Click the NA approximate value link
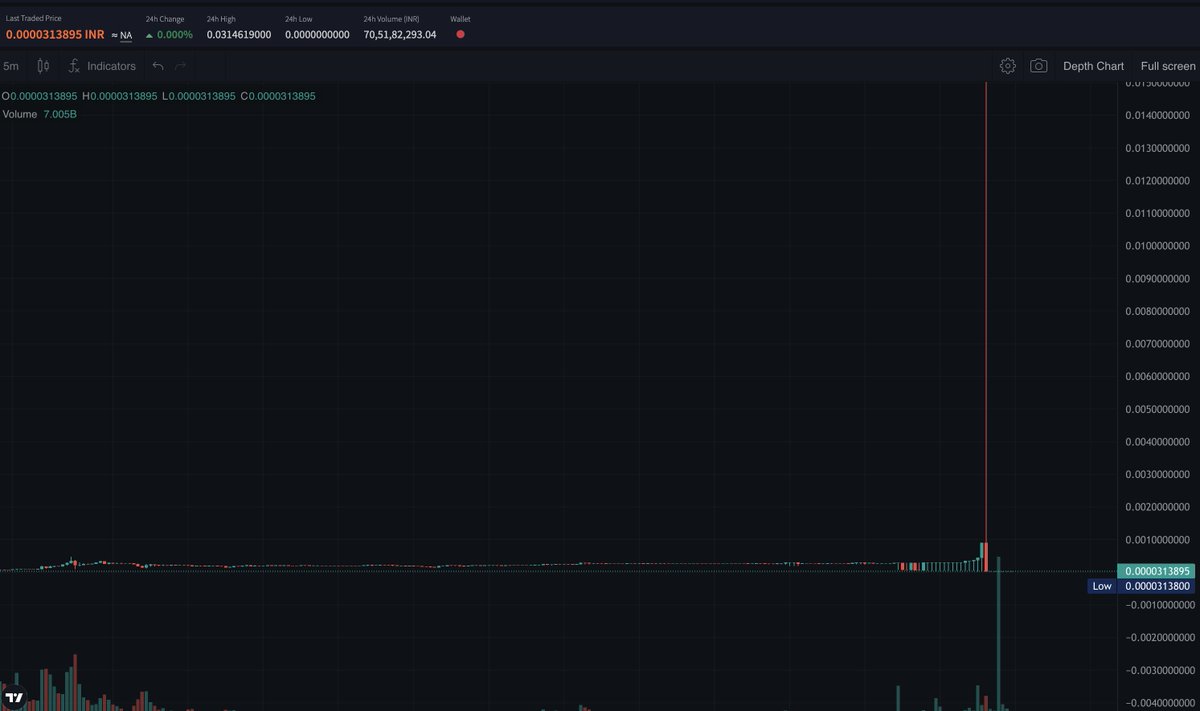 click(125, 34)
